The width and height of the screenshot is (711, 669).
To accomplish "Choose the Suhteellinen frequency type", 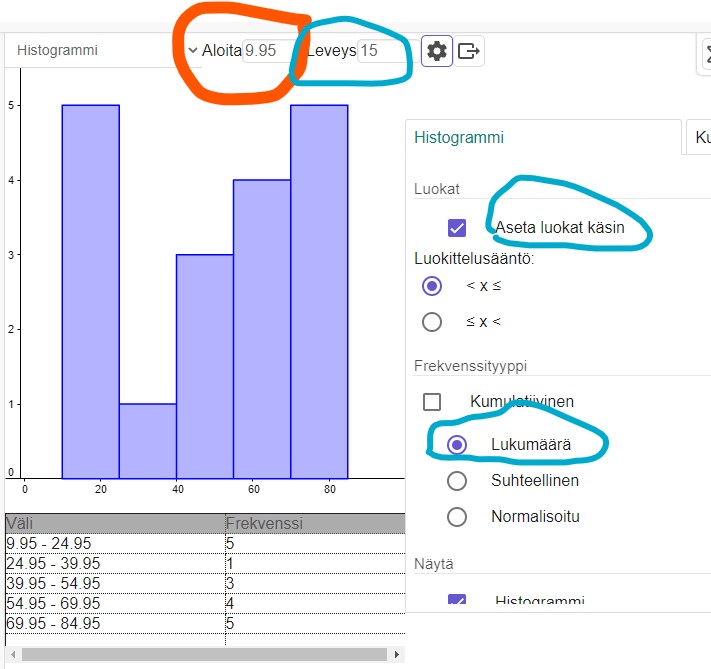I will coord(457,480).
